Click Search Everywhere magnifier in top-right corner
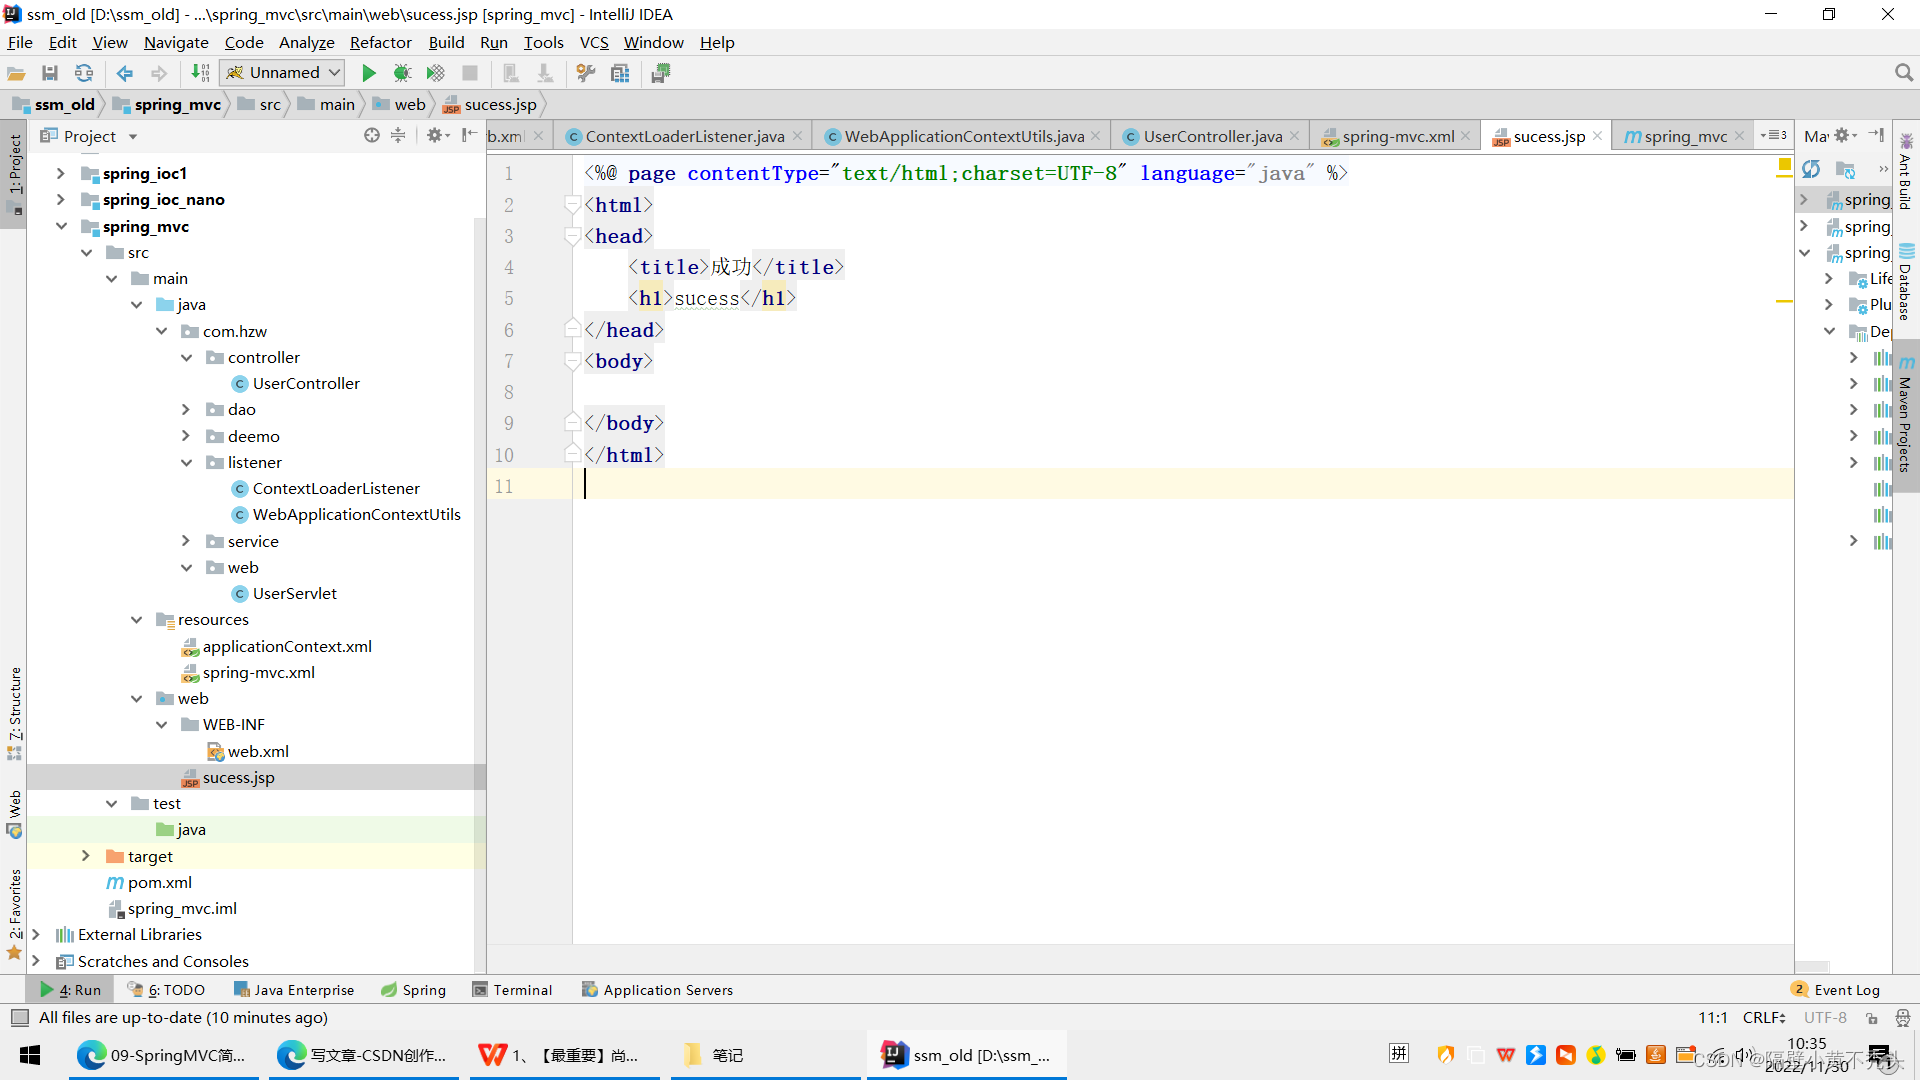Viewport: 1920px width, 1080px height. 1904,72
